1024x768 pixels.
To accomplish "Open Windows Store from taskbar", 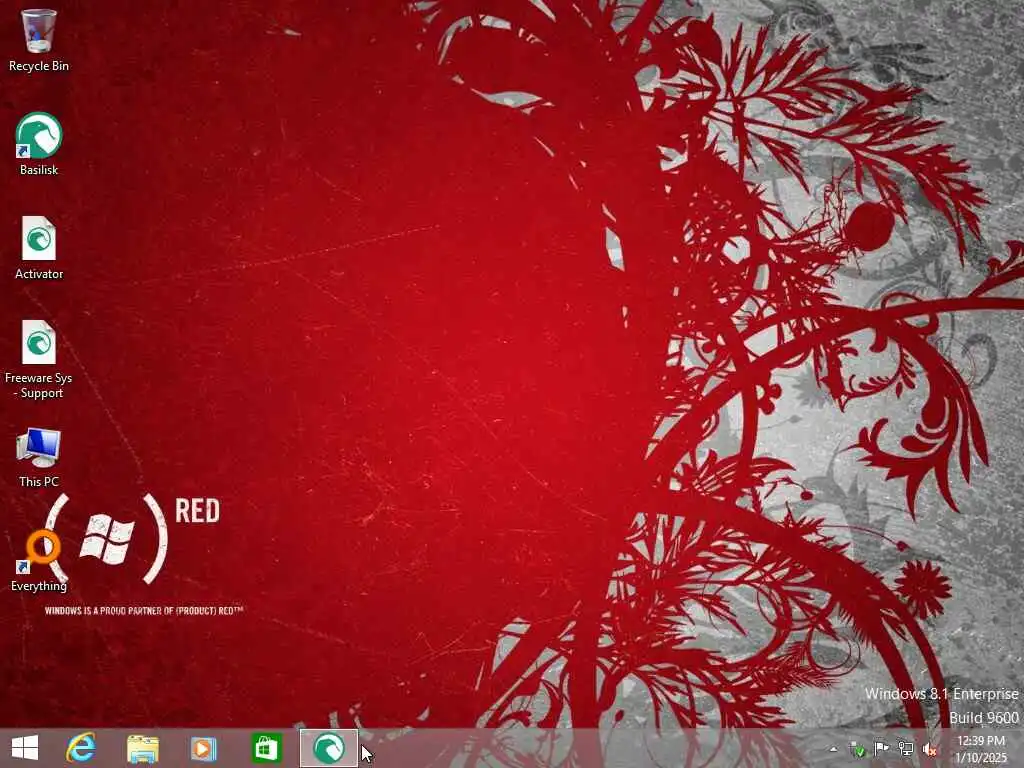I will tap(266, 748).
